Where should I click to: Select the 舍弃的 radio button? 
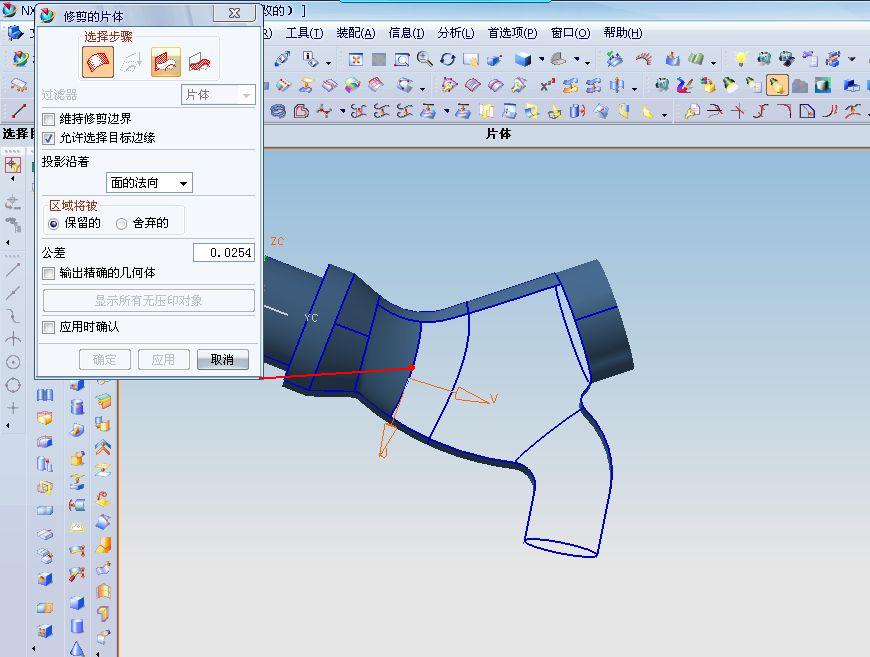[122, 224]
